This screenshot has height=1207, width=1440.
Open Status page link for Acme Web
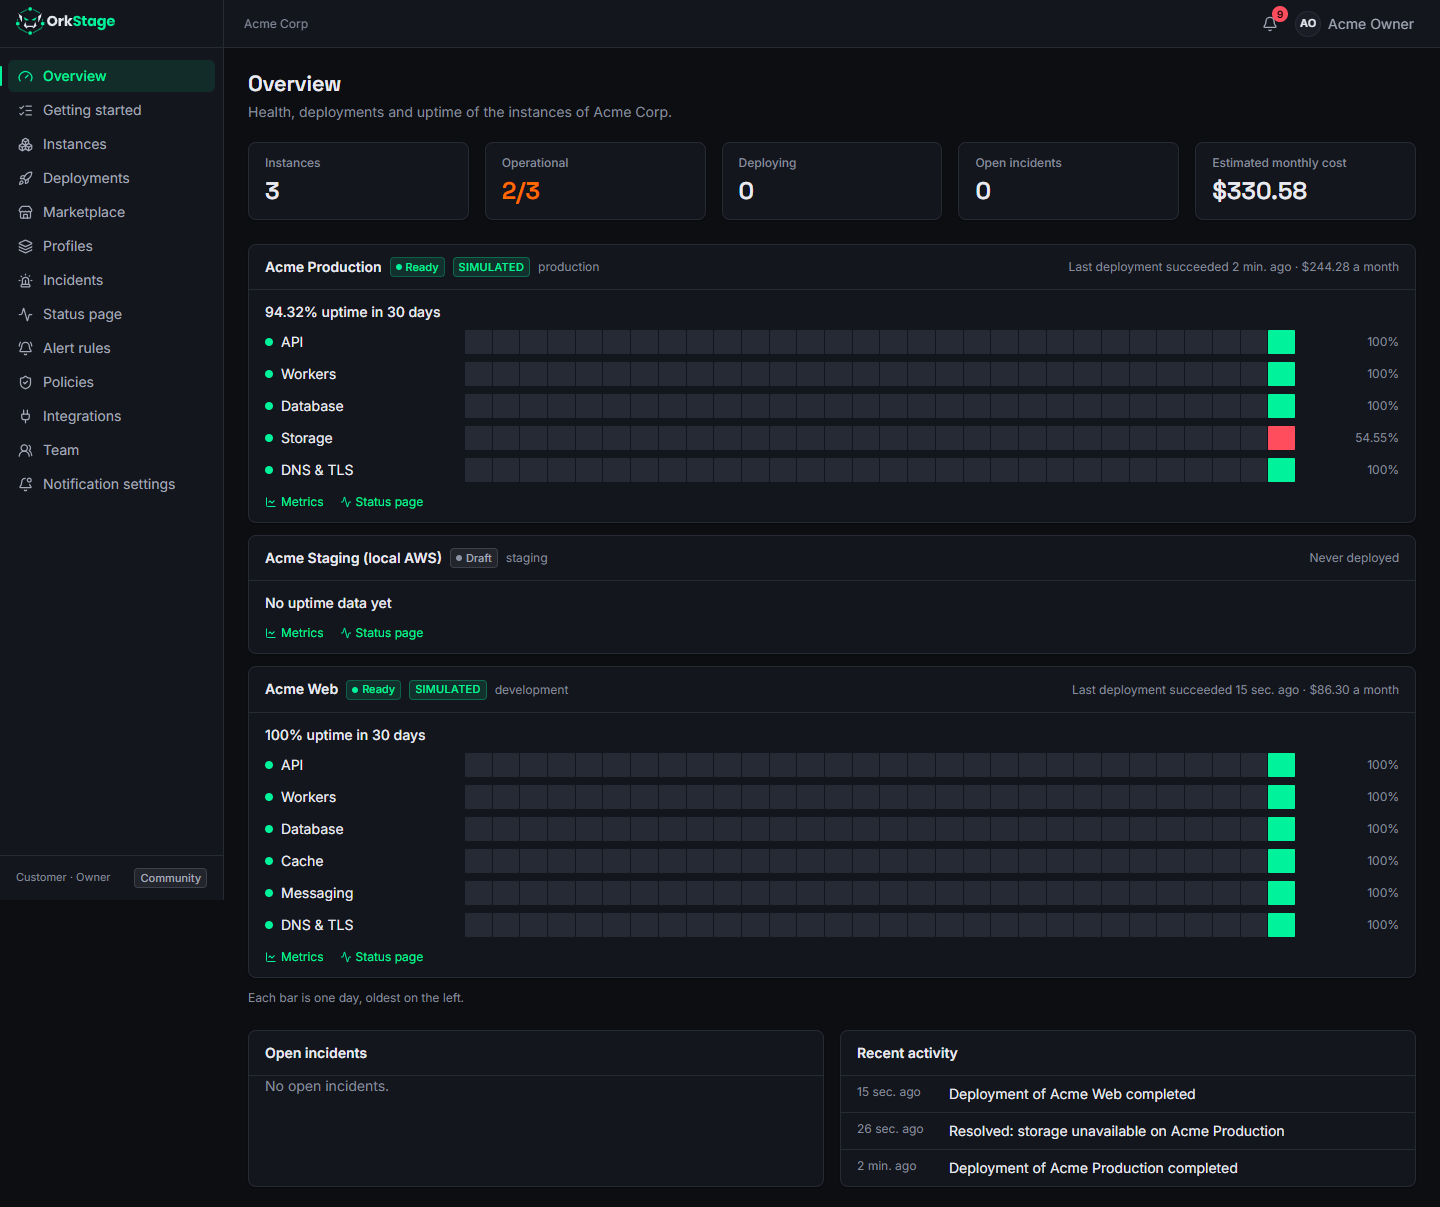tap(382, 957)
